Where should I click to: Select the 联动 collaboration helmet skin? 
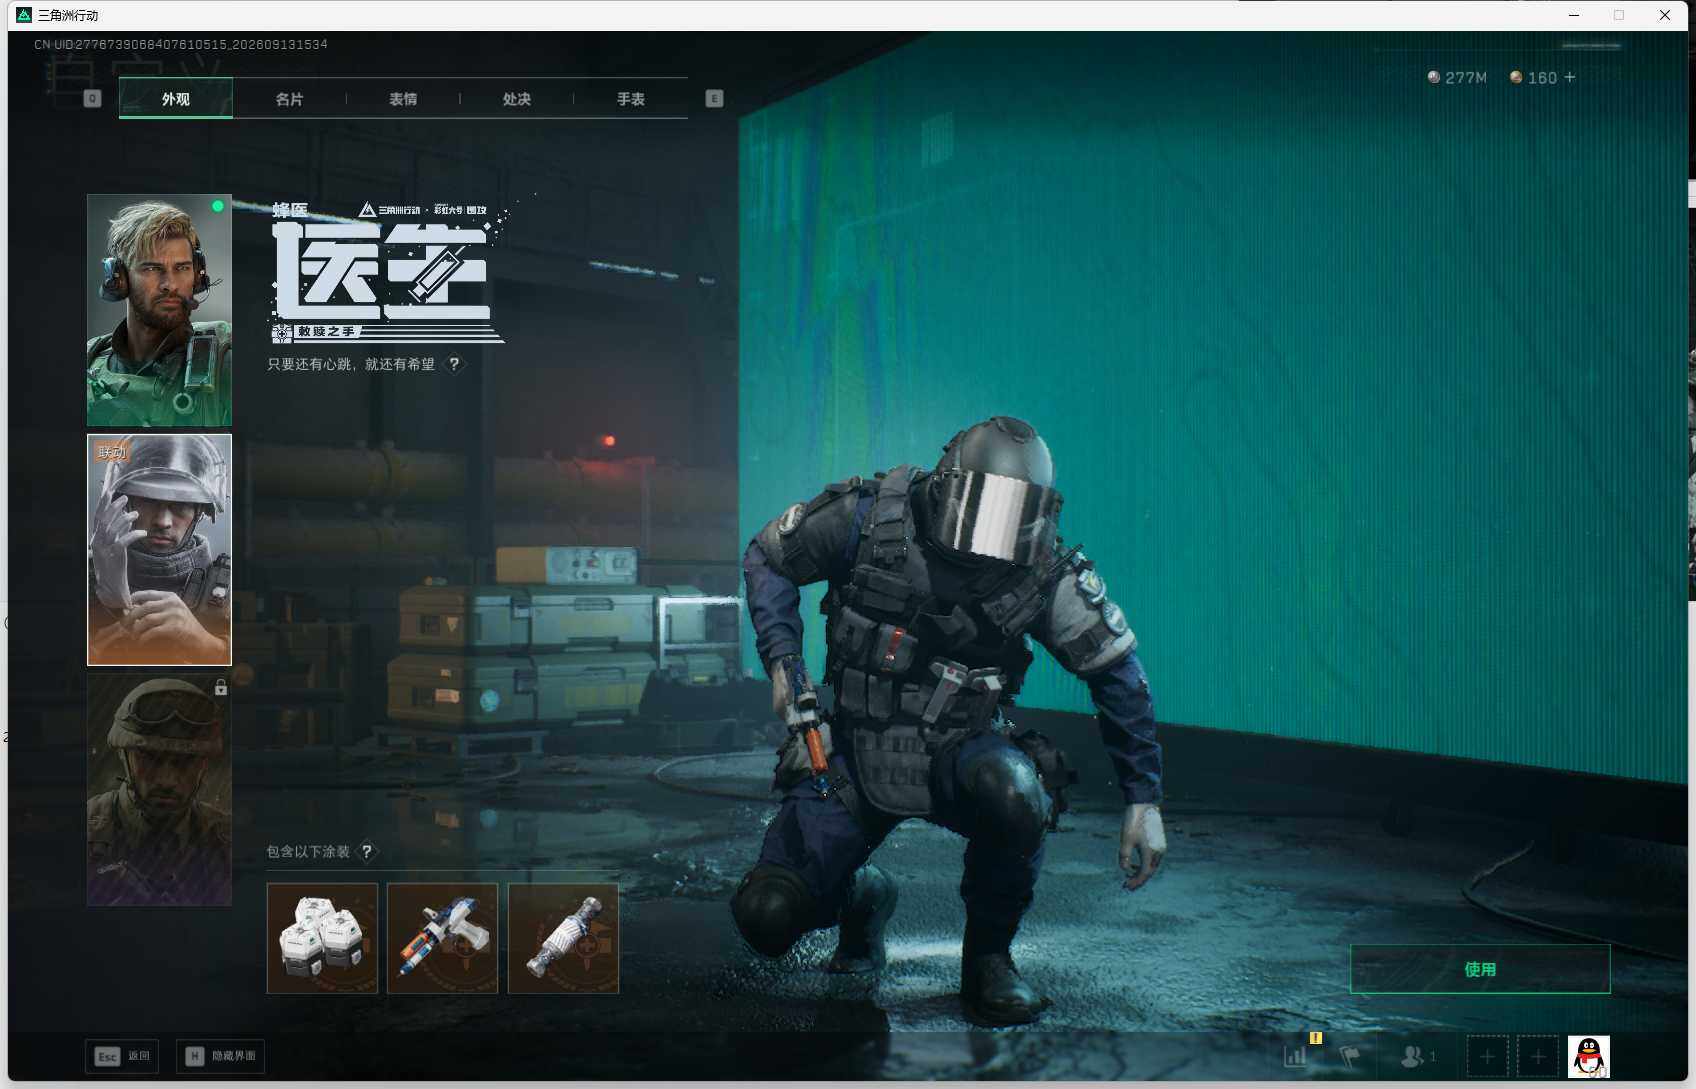click(x=159, y=550)
